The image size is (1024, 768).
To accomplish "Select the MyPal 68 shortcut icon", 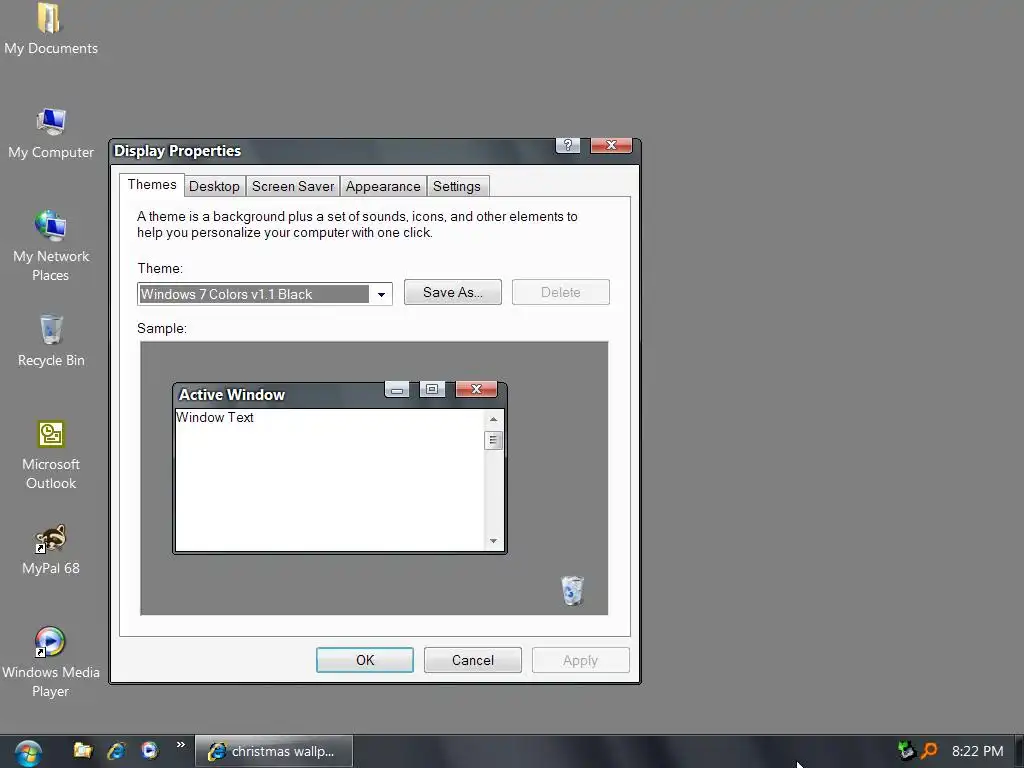I will click(x=50, y=550).
